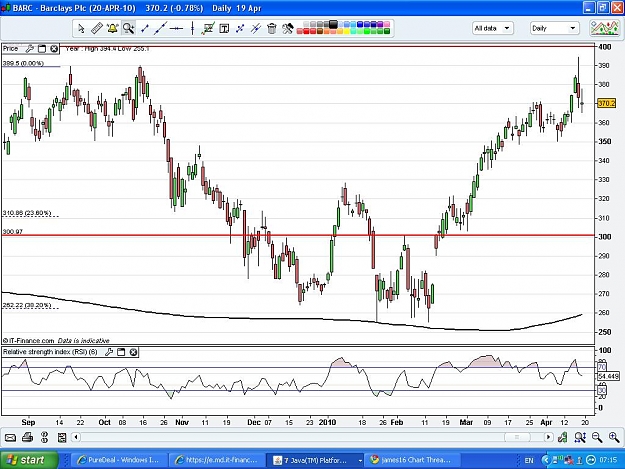
Task: Pick the purple color swatch
Action: [x=380, y=24]
